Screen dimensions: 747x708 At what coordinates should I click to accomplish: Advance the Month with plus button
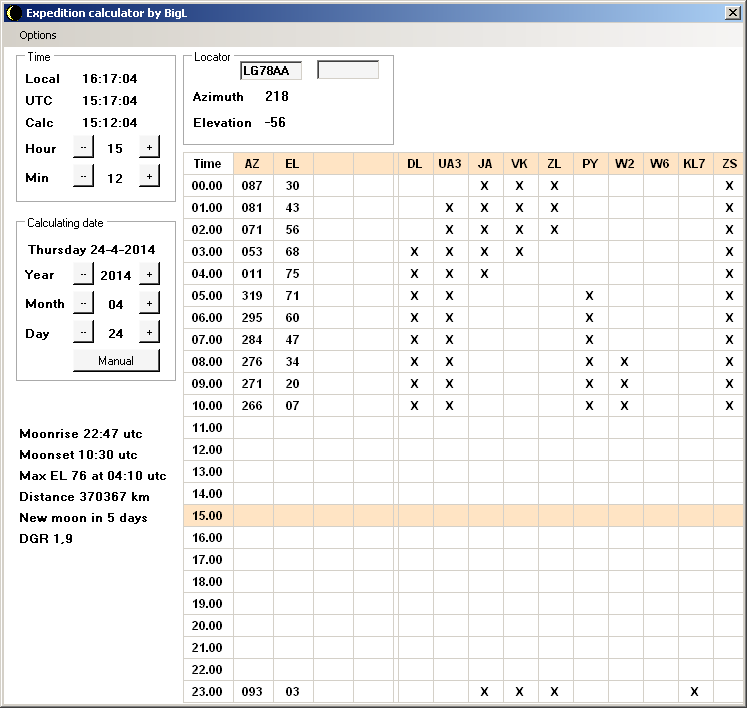[149, 303]
